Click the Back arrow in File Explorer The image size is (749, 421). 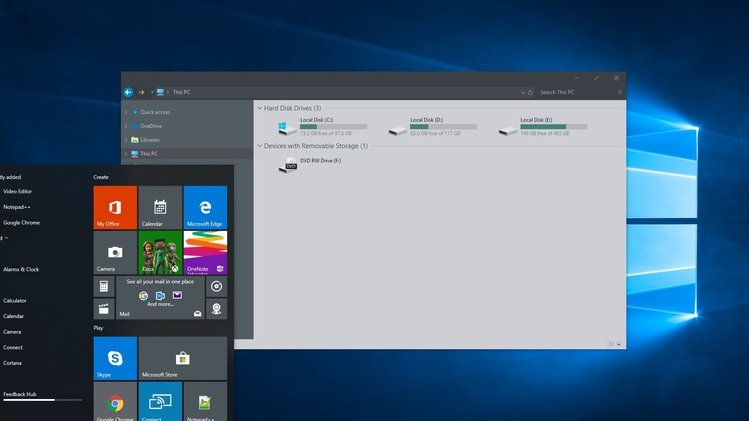point(128,92)
